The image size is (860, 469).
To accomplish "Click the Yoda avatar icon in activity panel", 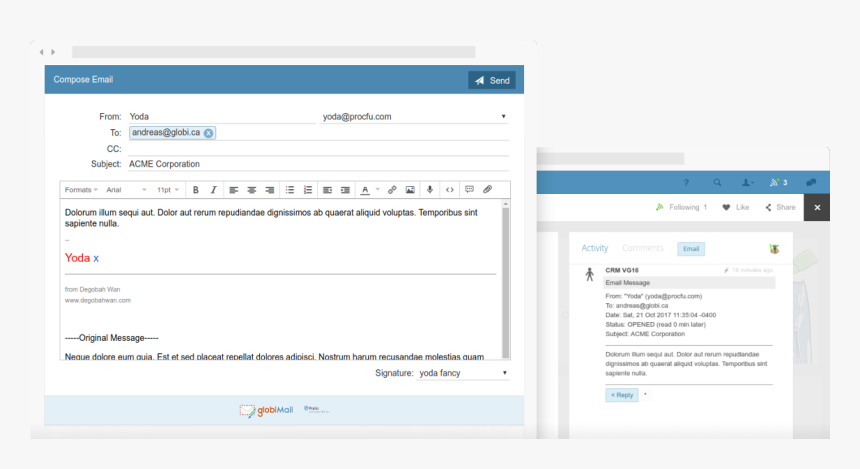I will [774, 248].
